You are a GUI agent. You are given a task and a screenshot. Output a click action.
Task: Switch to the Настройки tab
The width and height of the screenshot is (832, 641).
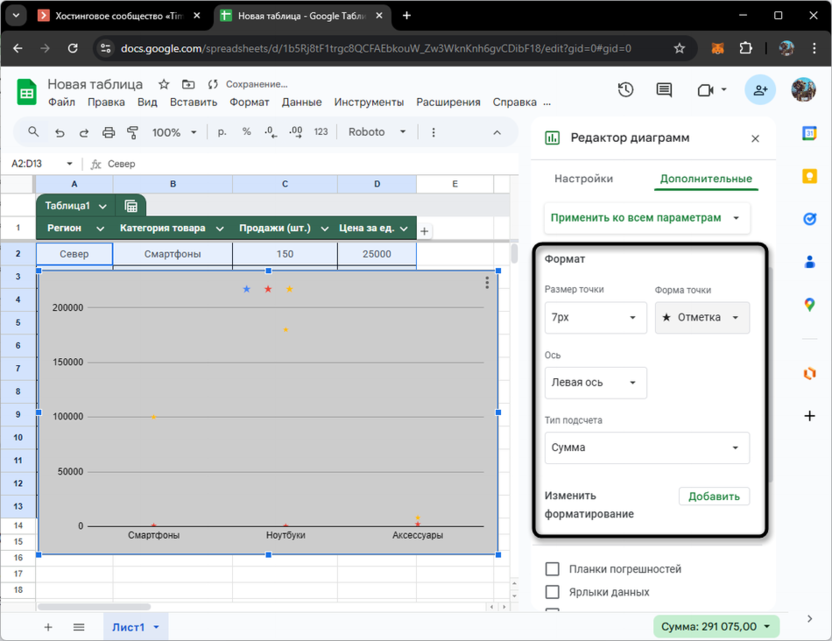click(x=584, y=179)
